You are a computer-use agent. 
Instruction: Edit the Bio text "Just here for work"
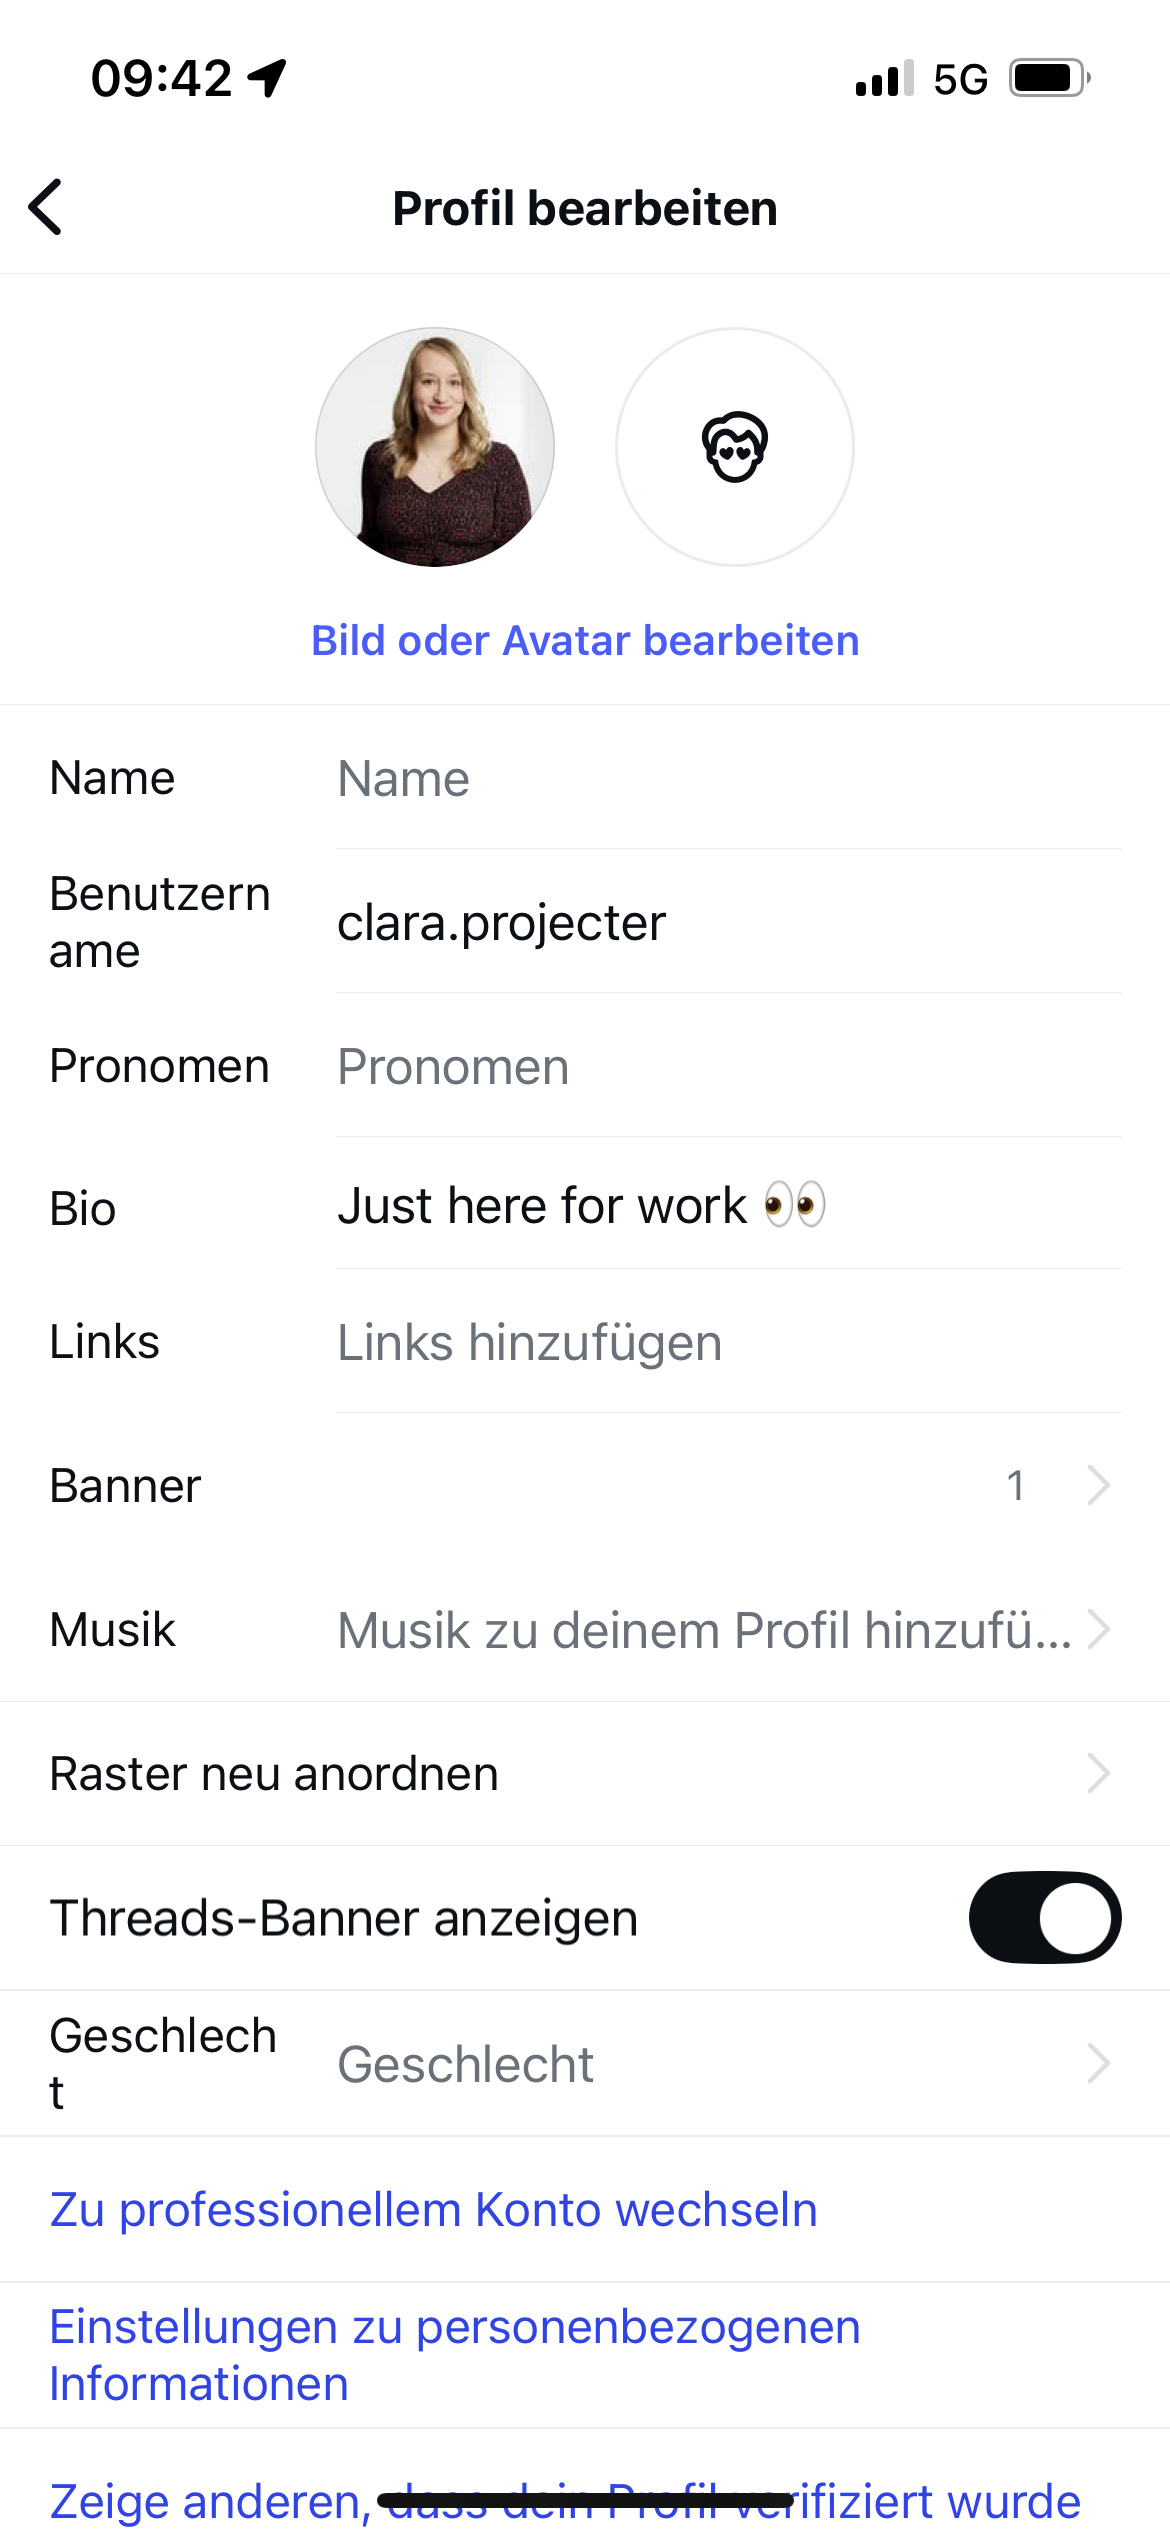coord(728,1205)
